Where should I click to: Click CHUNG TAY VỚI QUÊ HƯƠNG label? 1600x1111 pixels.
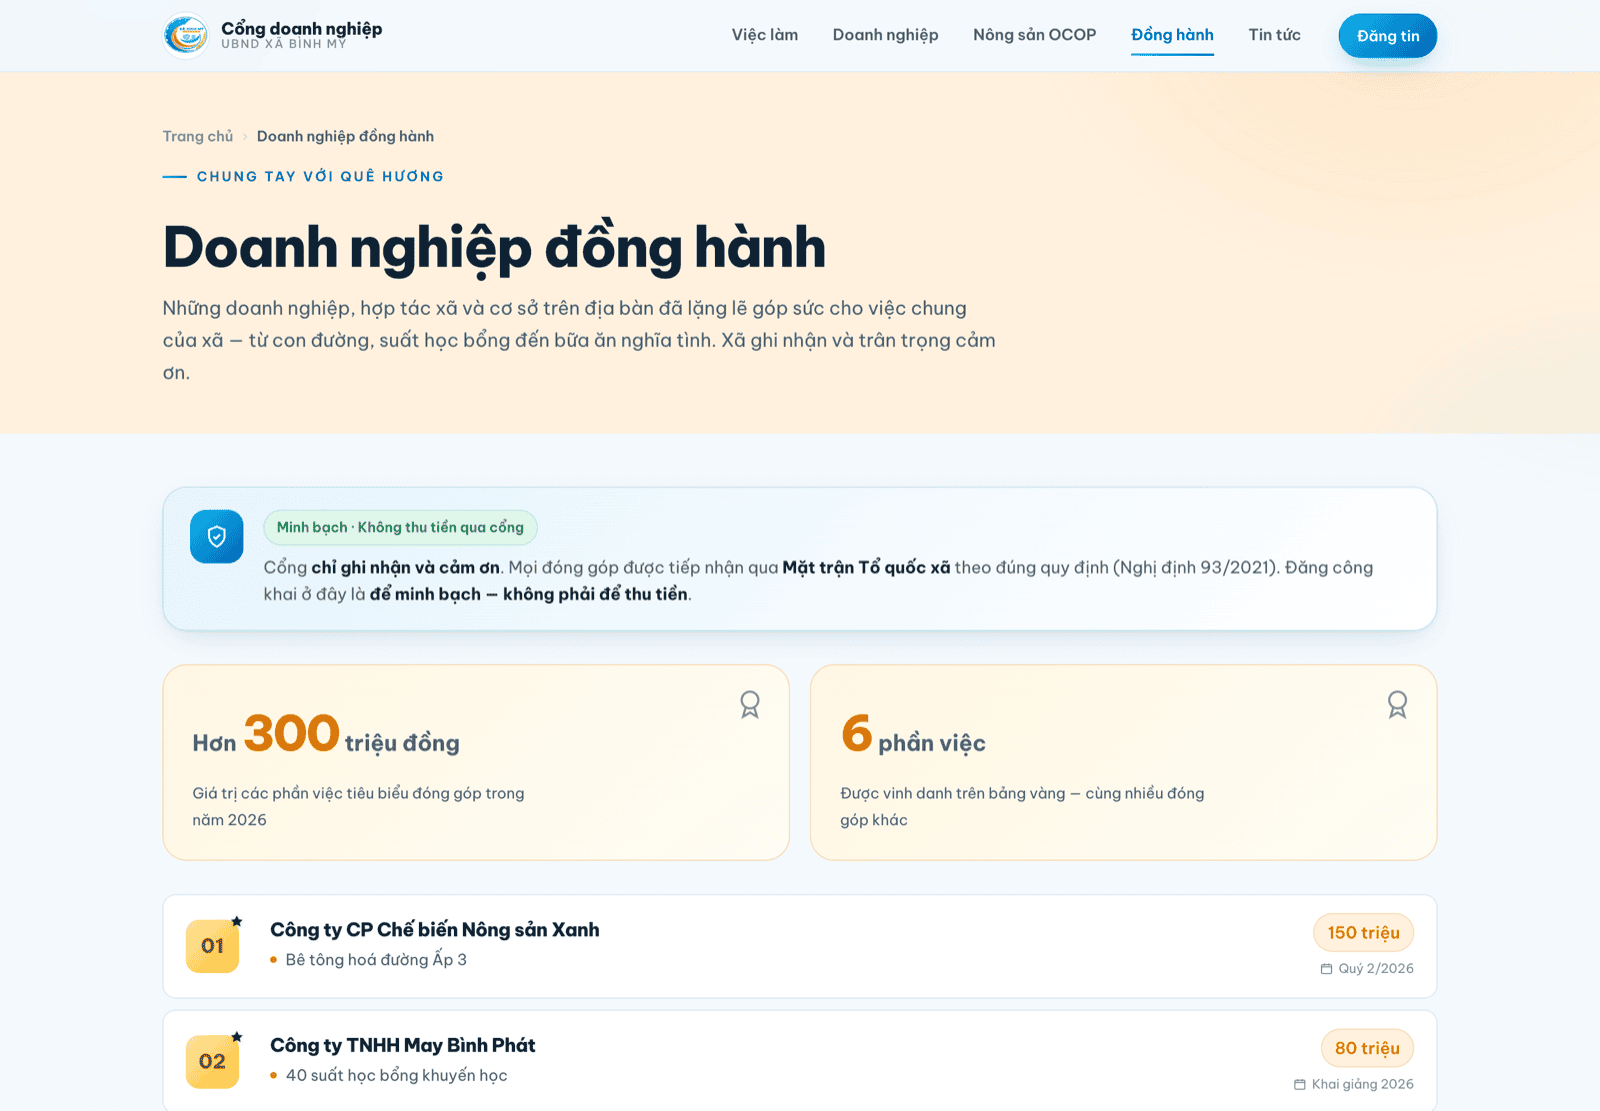pos(320,176)
